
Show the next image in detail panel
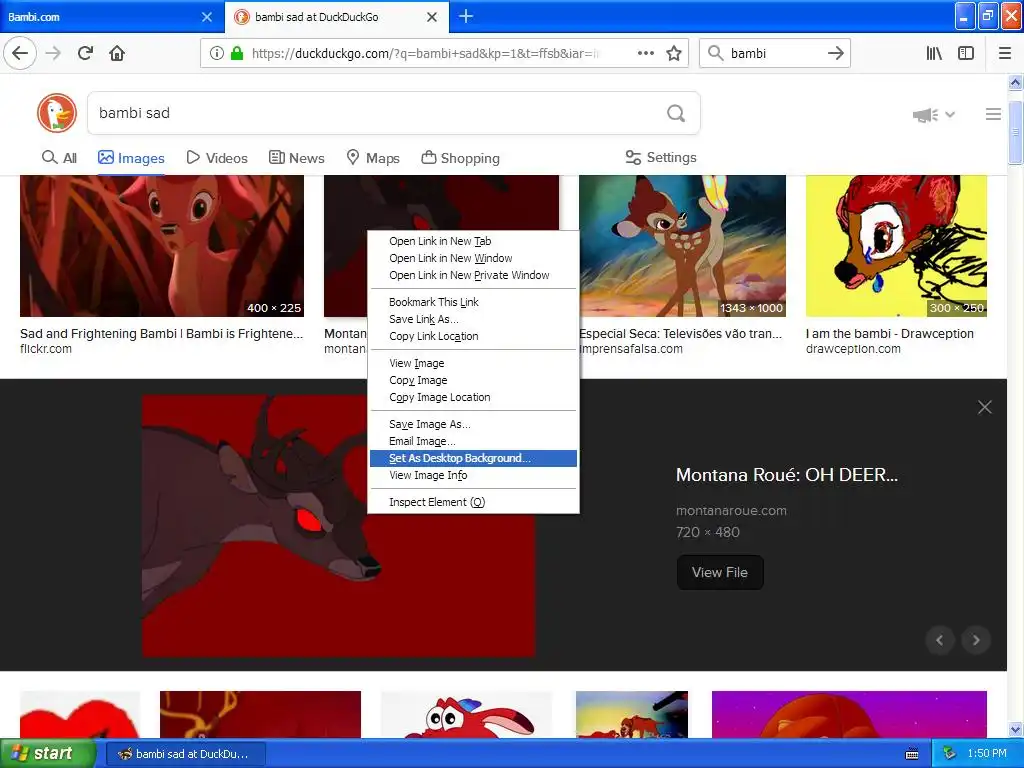[x=976, y=640]
